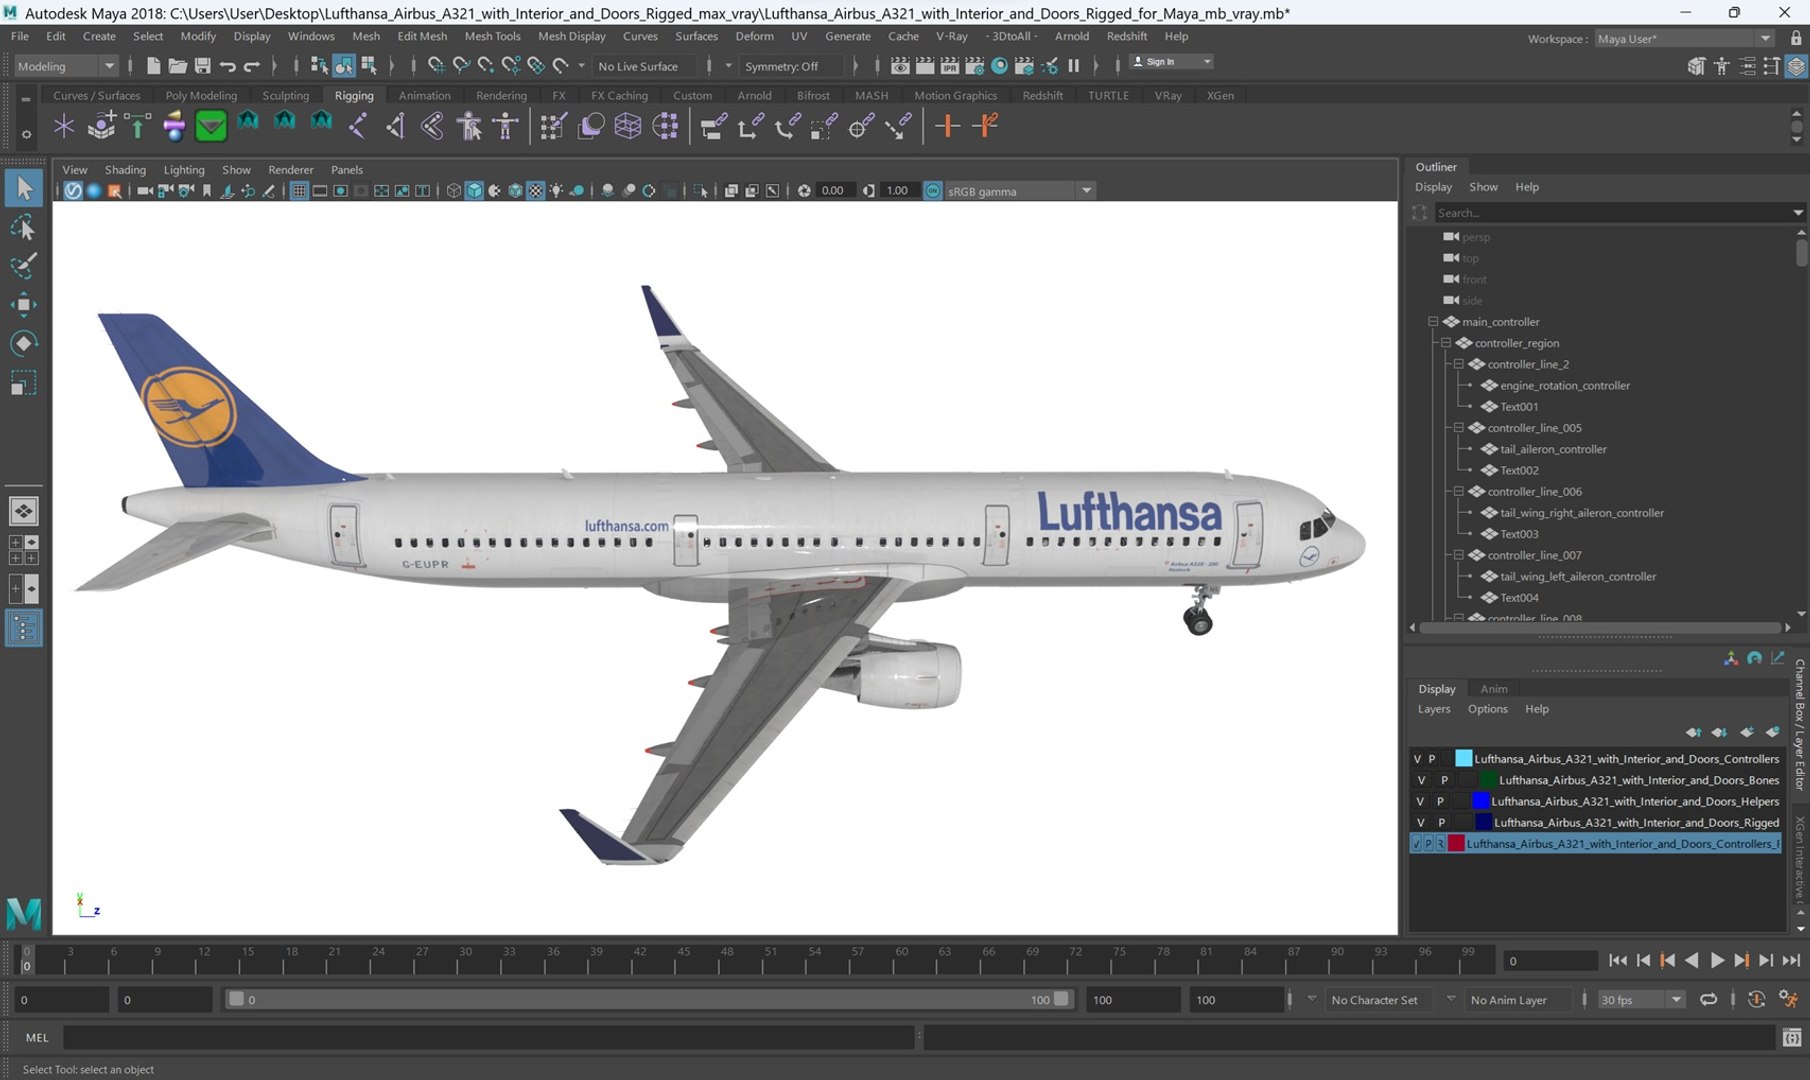Open the Modeling menu set dropdown
1810x1080 pixels.
click(66, 66)
